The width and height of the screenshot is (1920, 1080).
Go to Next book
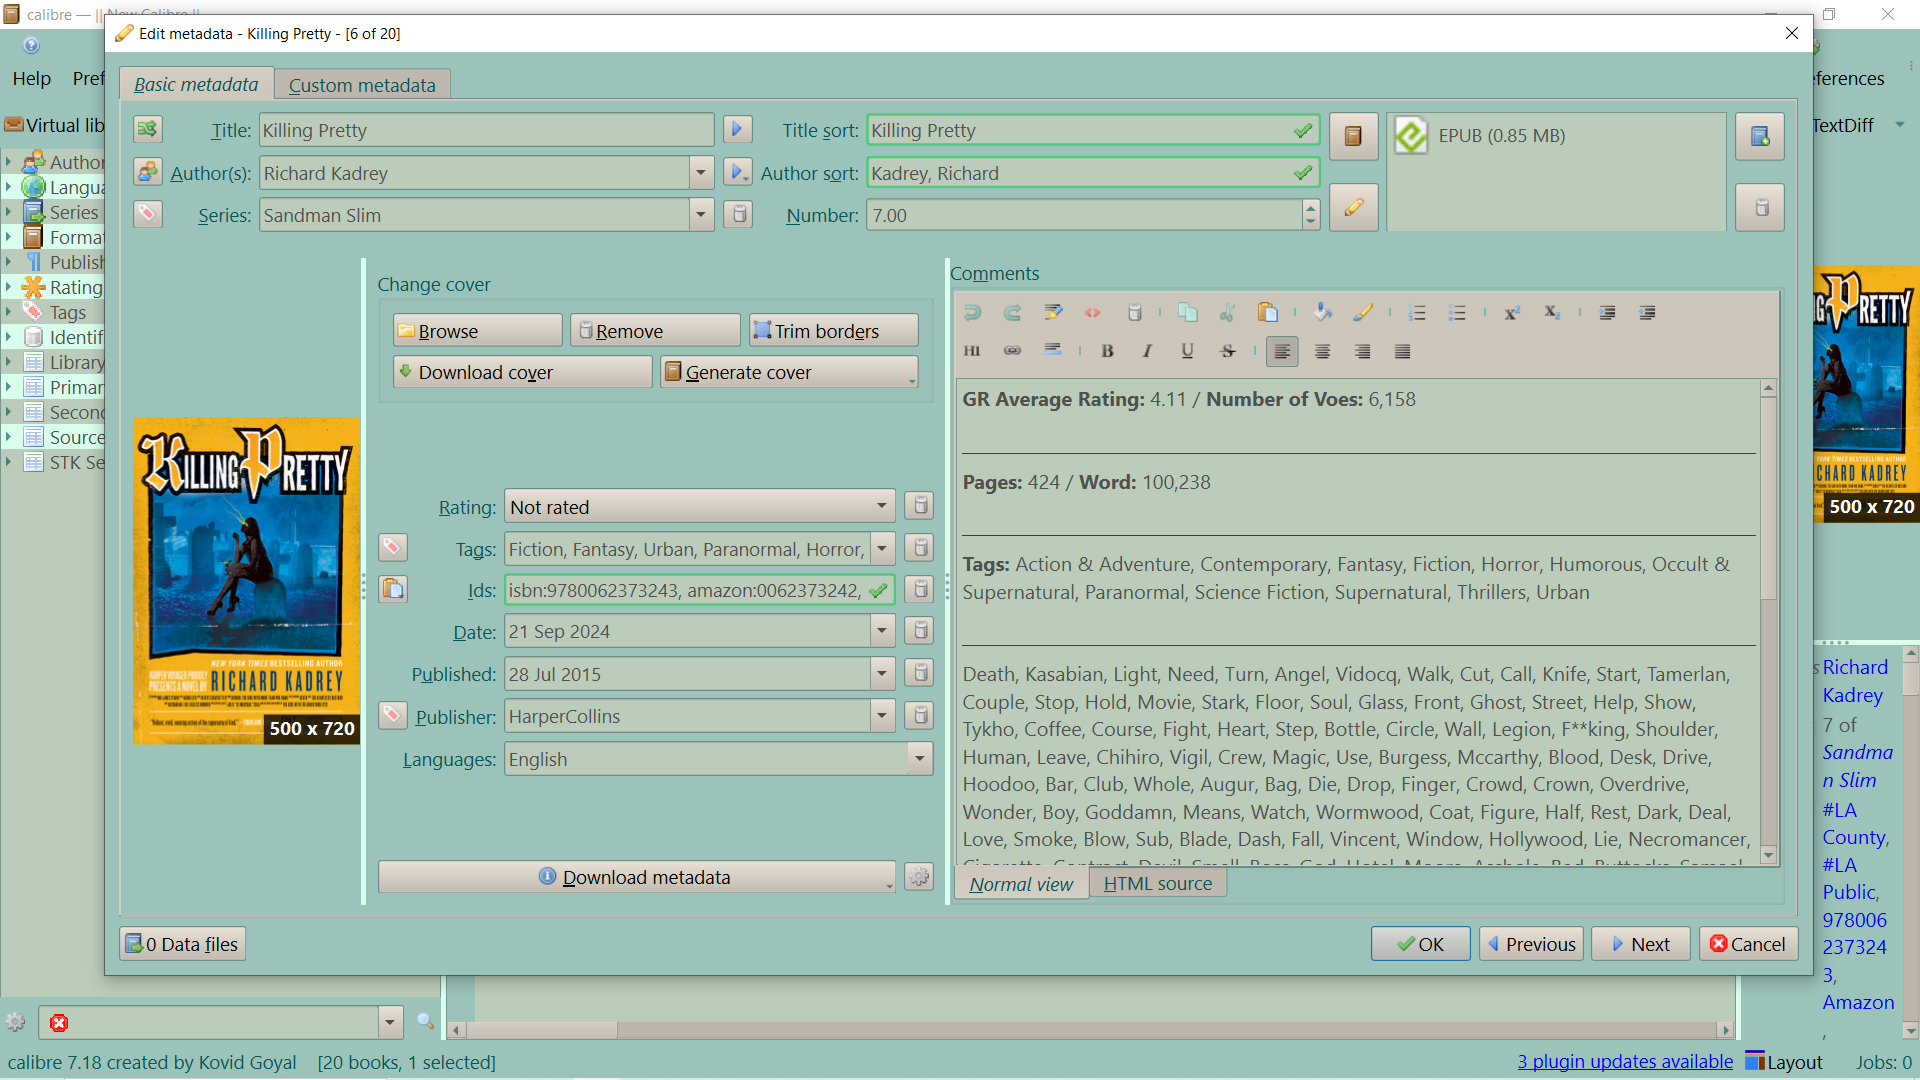coord(1640,944)
